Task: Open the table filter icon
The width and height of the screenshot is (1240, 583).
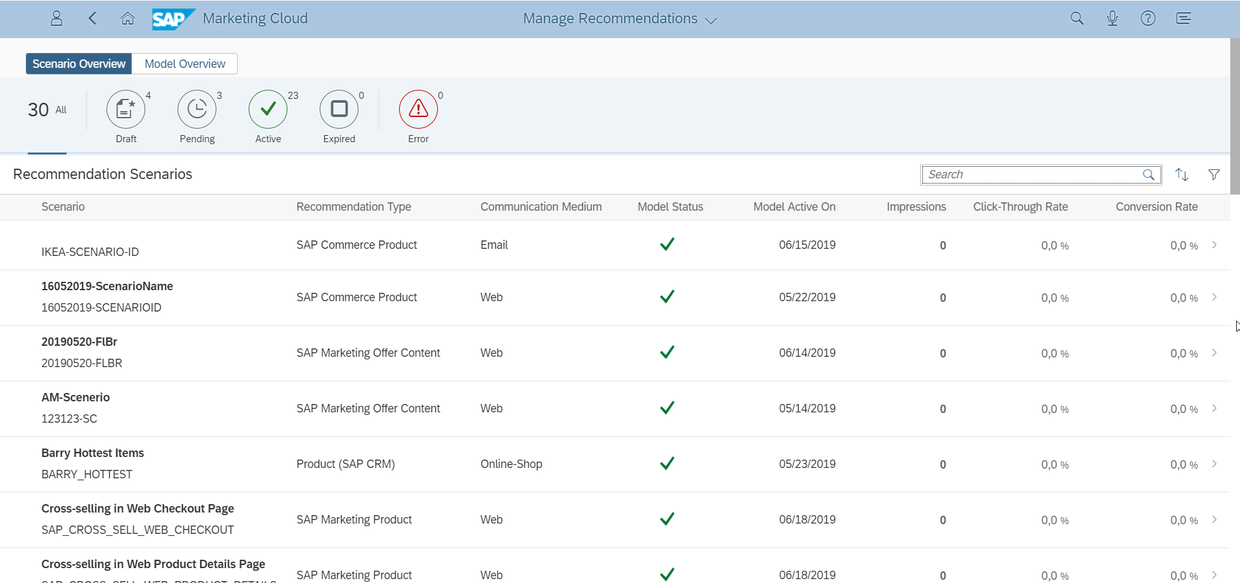Action: [1214, 175]
